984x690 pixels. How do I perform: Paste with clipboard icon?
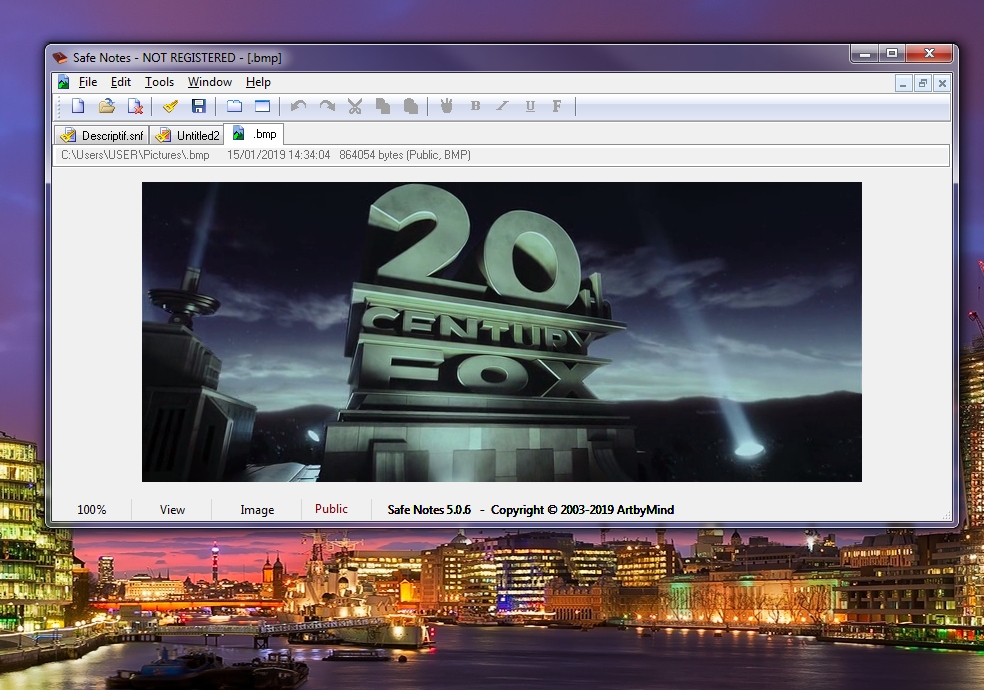(x=411, y=106)
